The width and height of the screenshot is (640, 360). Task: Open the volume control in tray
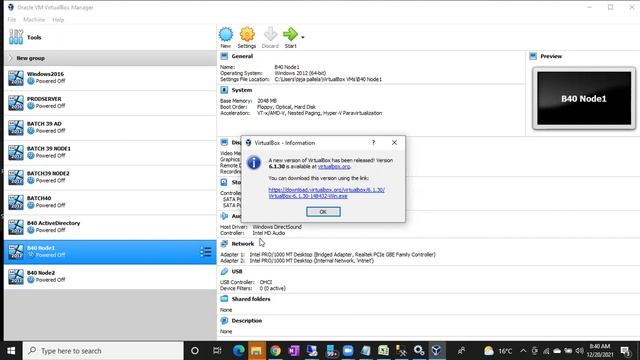coord(579,351)
